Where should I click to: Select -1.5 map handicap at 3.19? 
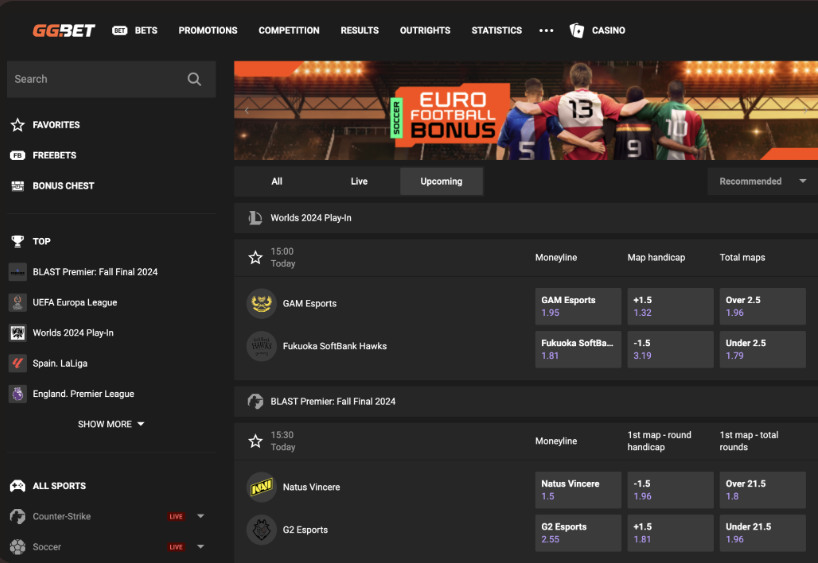tap(670, 349)
